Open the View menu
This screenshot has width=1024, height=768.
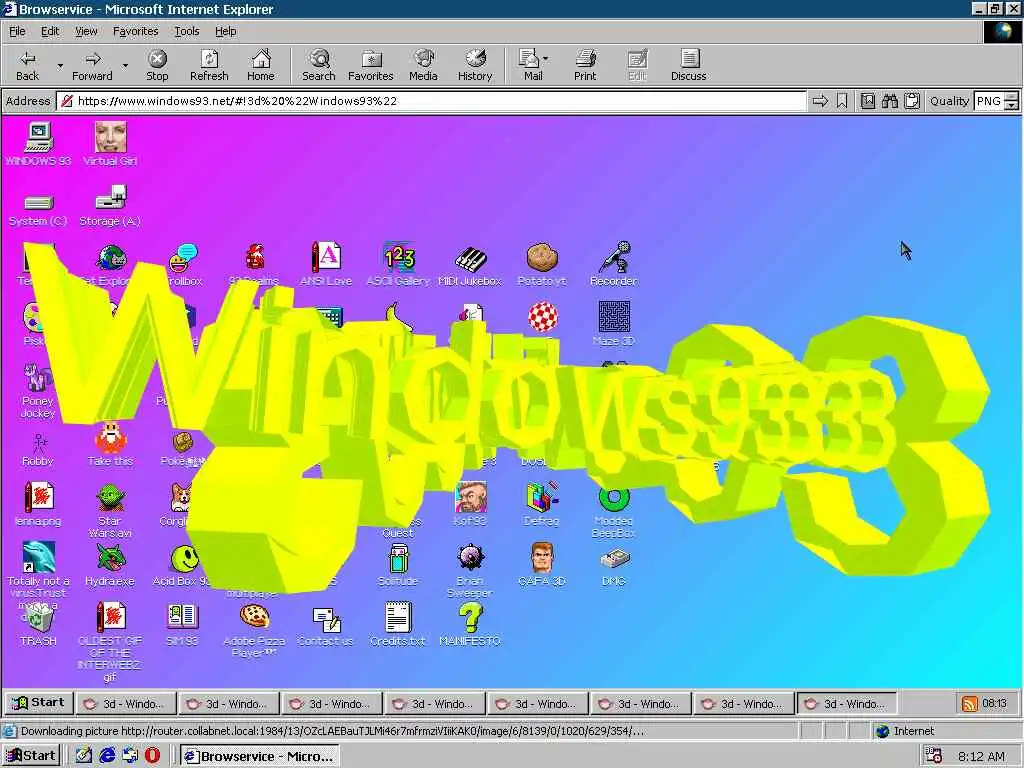(86, 31)
